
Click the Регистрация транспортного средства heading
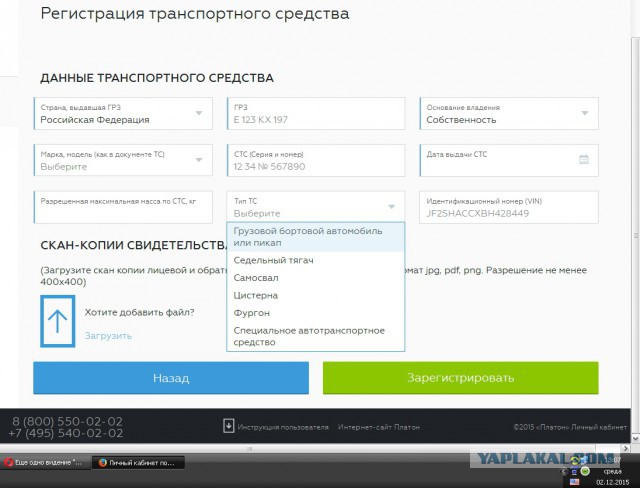[195, 13]
